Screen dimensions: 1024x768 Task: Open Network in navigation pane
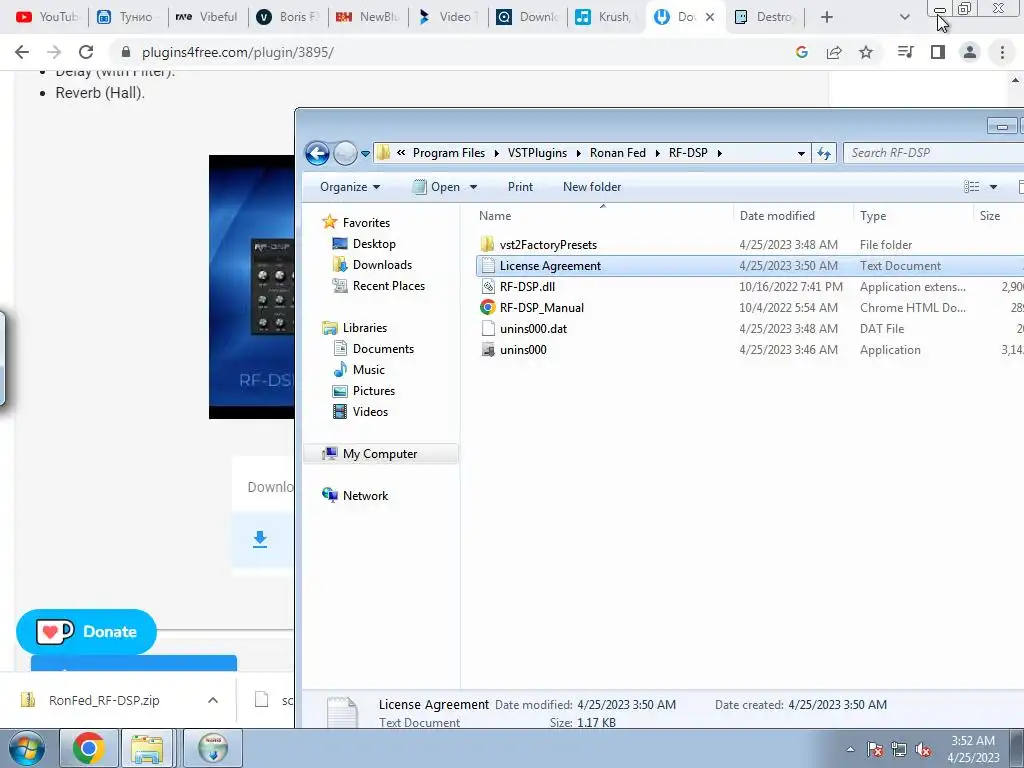coord(365,496)
